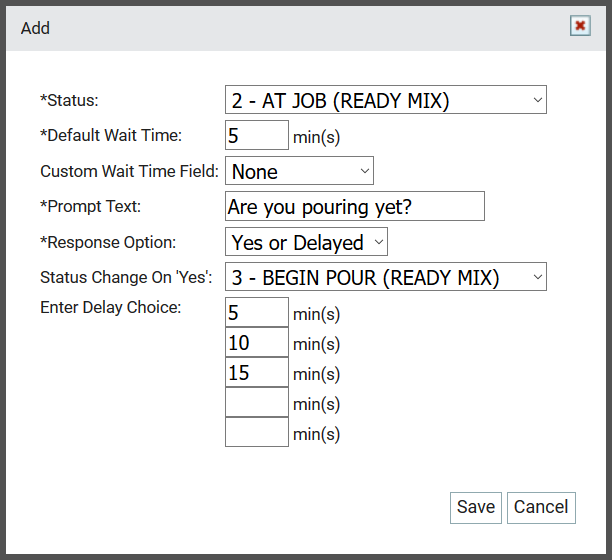This screenshot has height=560, width=612.
Task: Click the '*Status:' field label
Action: pyautogui.click(x=69, y=100)
